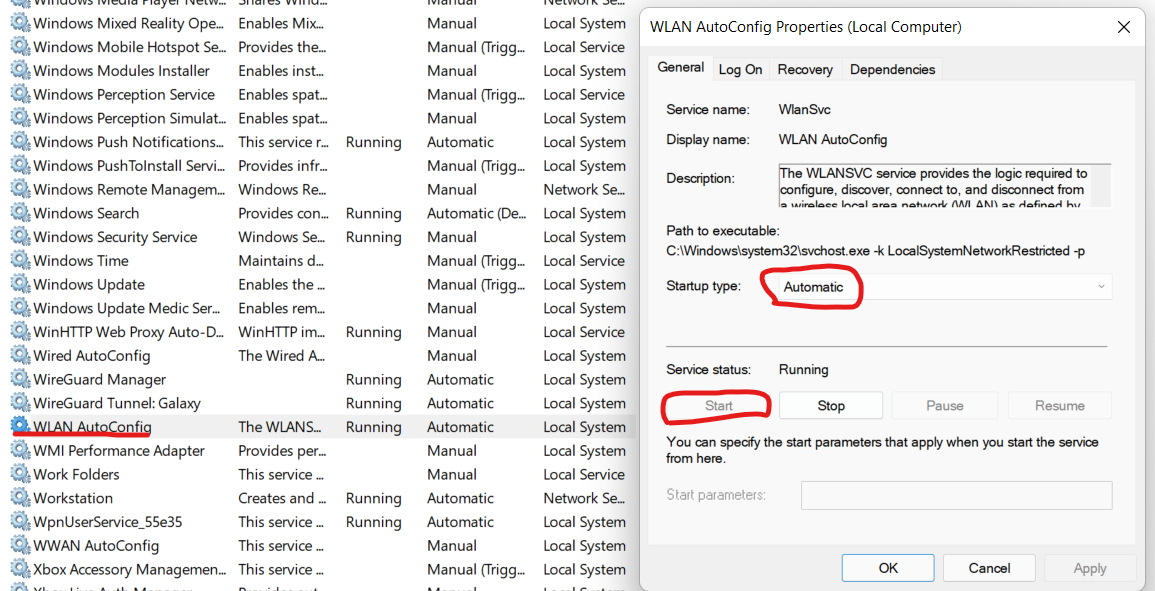Click gear icon beside Windows Update service
This screenshot has height=591, width=1155.
[x=20, y=284]
